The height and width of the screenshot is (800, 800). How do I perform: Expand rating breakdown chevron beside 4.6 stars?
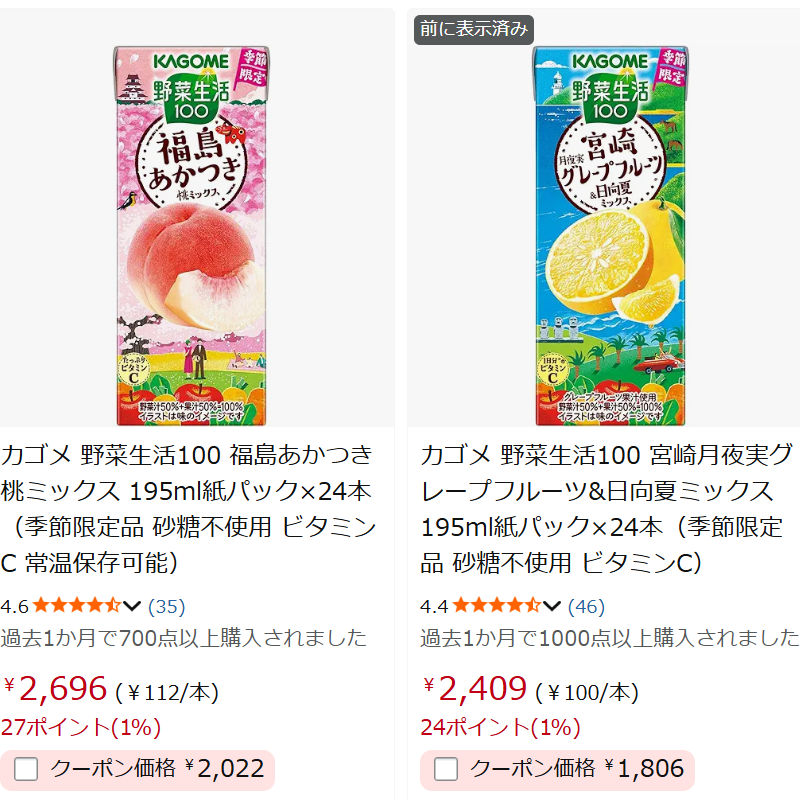(132, 606)
